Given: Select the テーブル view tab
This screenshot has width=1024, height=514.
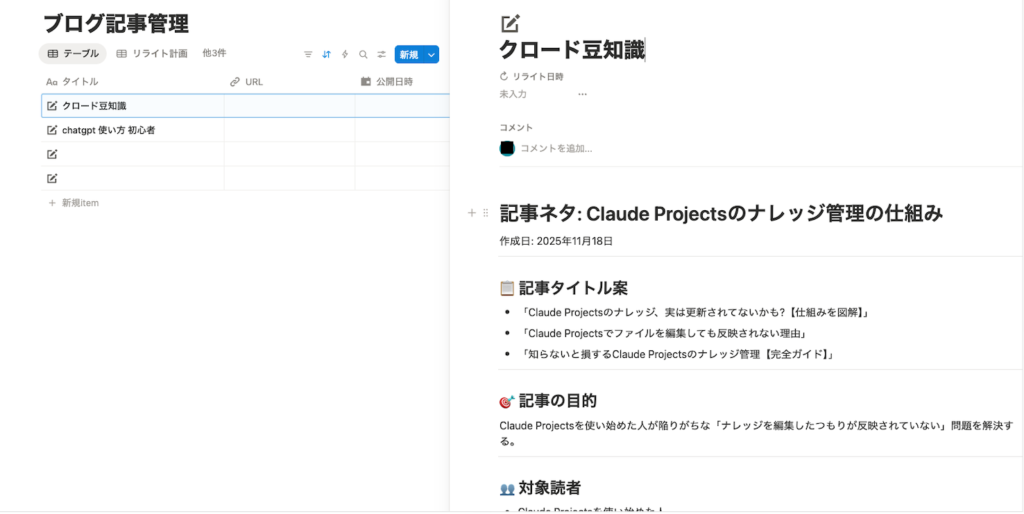Looking at the screenshot, I should click(73, 54).
